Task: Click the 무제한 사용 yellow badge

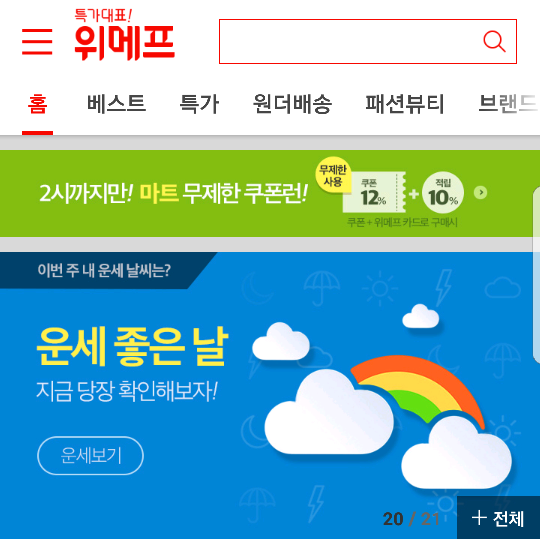Action: click(333, 175)
